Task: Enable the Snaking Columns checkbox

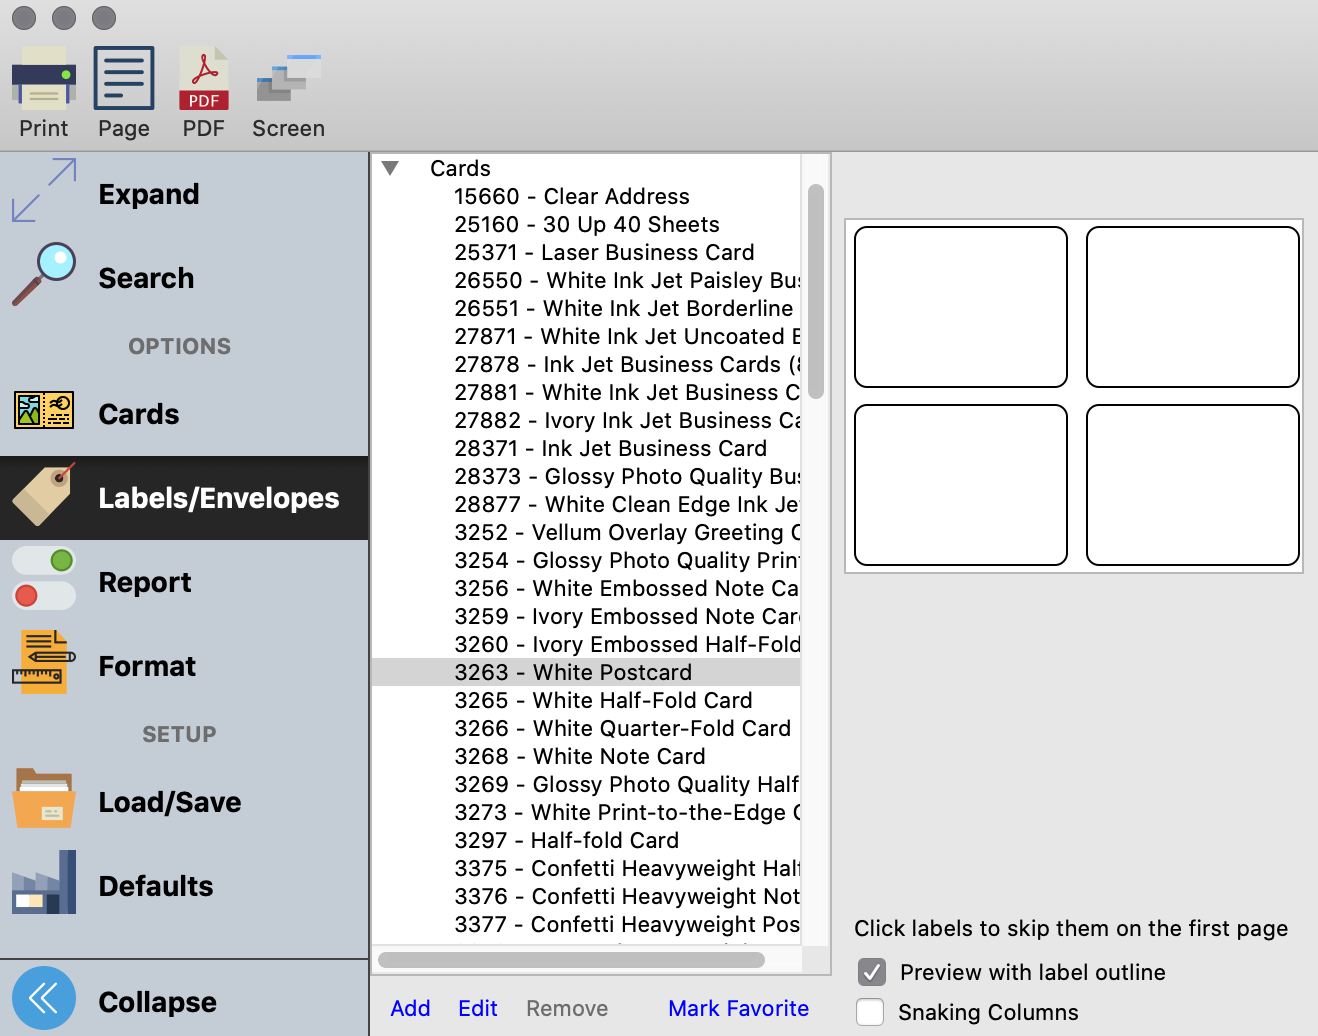Action: [x=871, y=1012]
